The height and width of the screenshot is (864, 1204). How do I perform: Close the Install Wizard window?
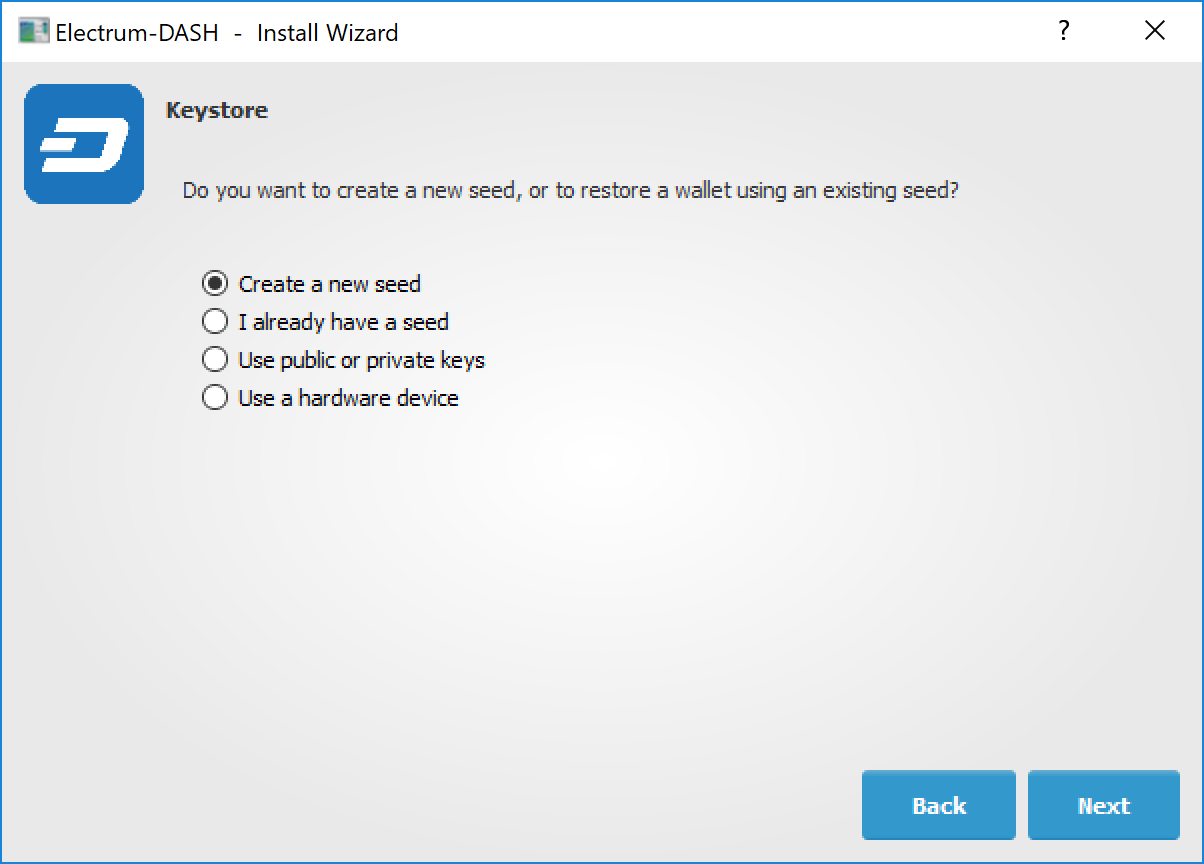point(1155,31)
